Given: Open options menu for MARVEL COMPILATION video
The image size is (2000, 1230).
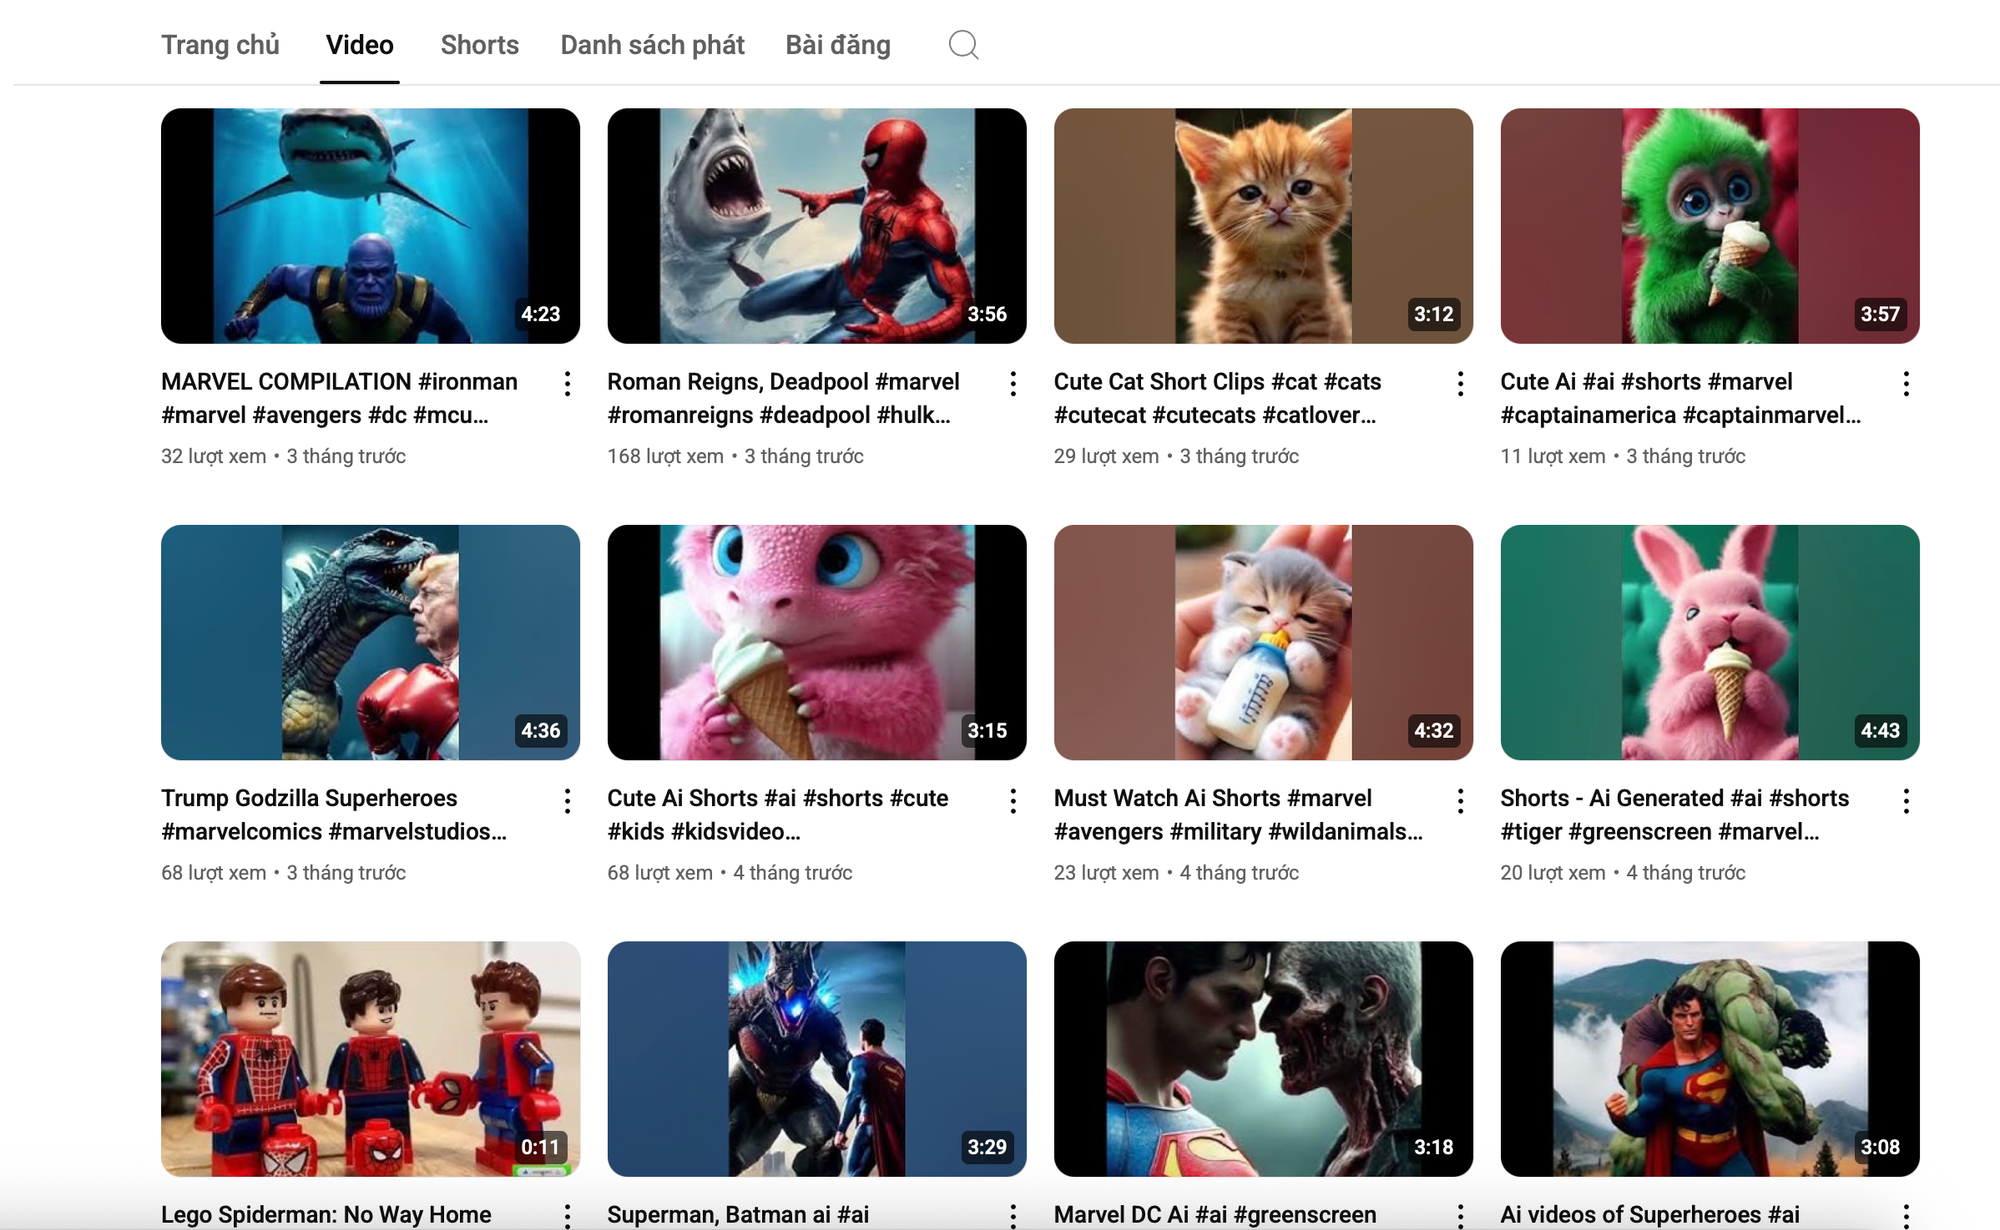Looking at the screenshot, I should tap(567, 384).
